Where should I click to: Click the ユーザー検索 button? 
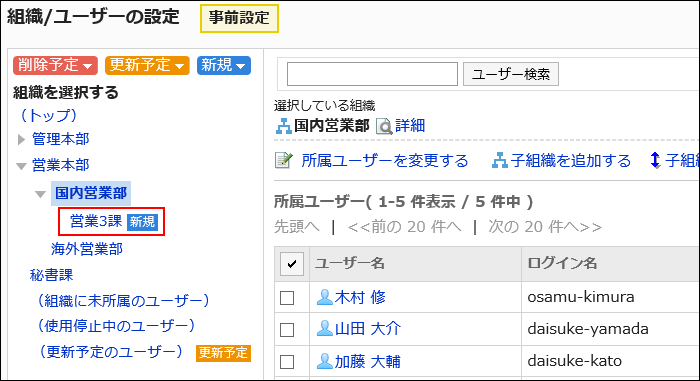tap(511, 74)
